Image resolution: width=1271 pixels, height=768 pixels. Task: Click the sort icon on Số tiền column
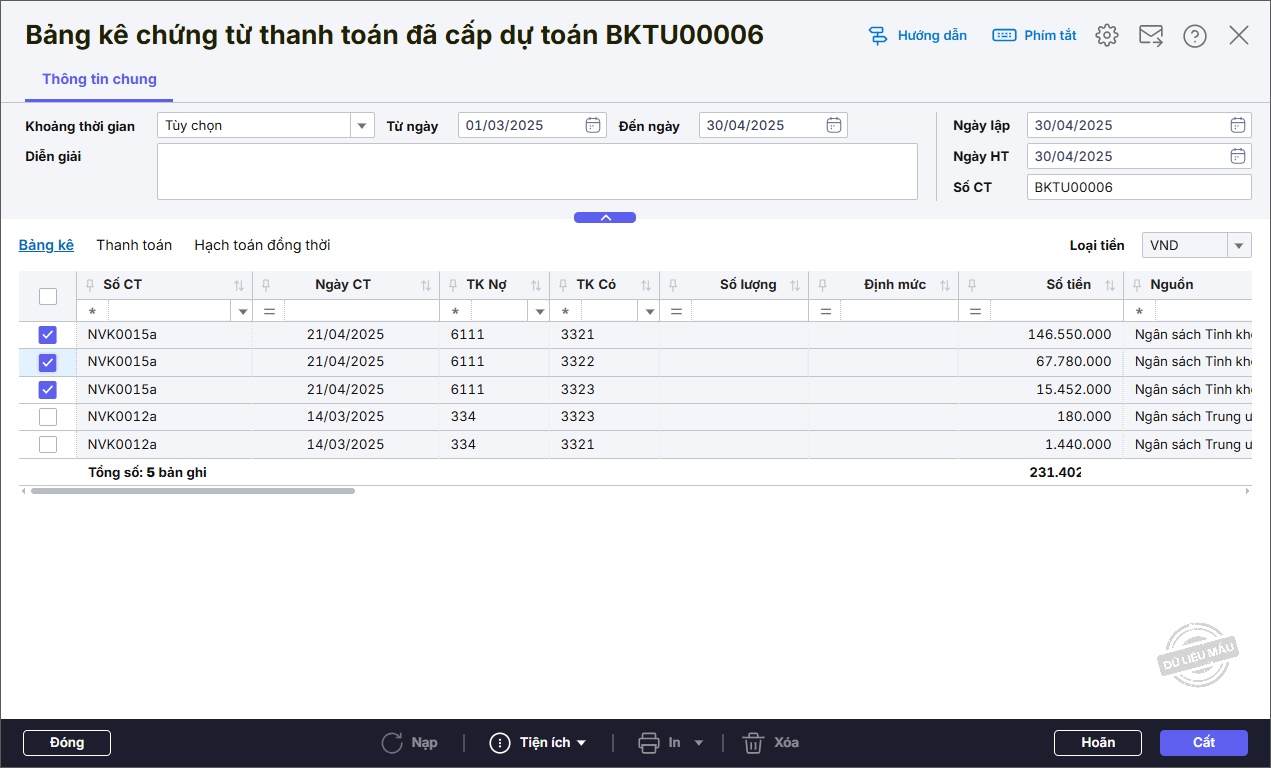click(1110, 285)
